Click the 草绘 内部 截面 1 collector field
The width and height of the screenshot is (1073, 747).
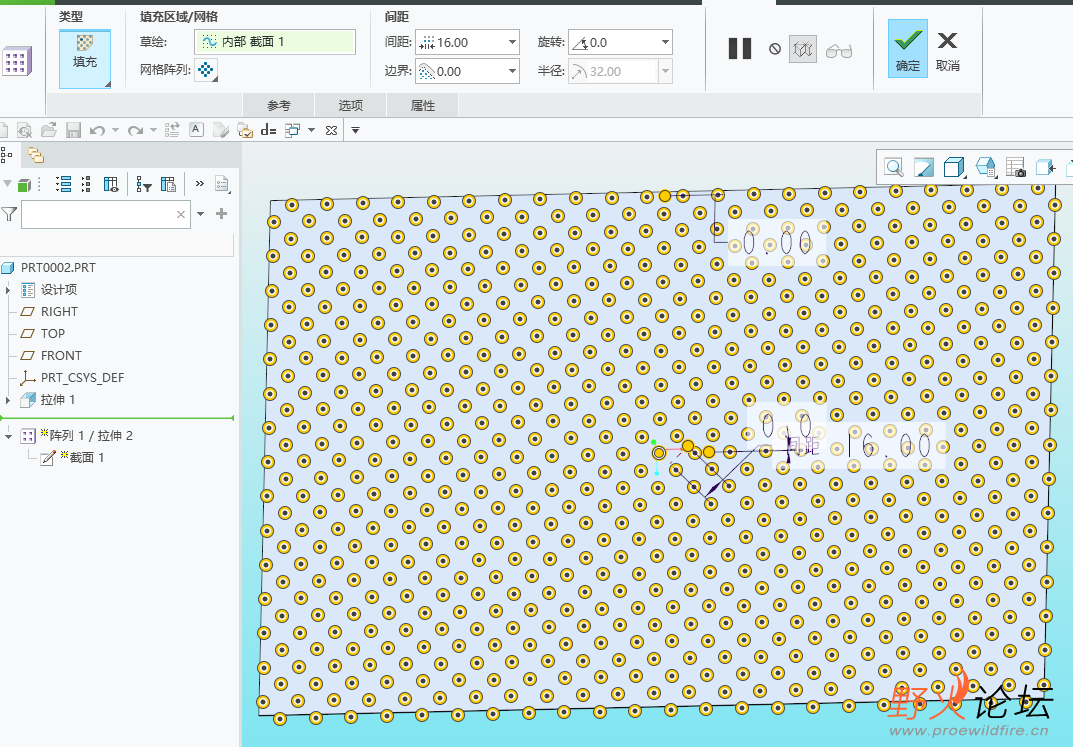(275, 42)
